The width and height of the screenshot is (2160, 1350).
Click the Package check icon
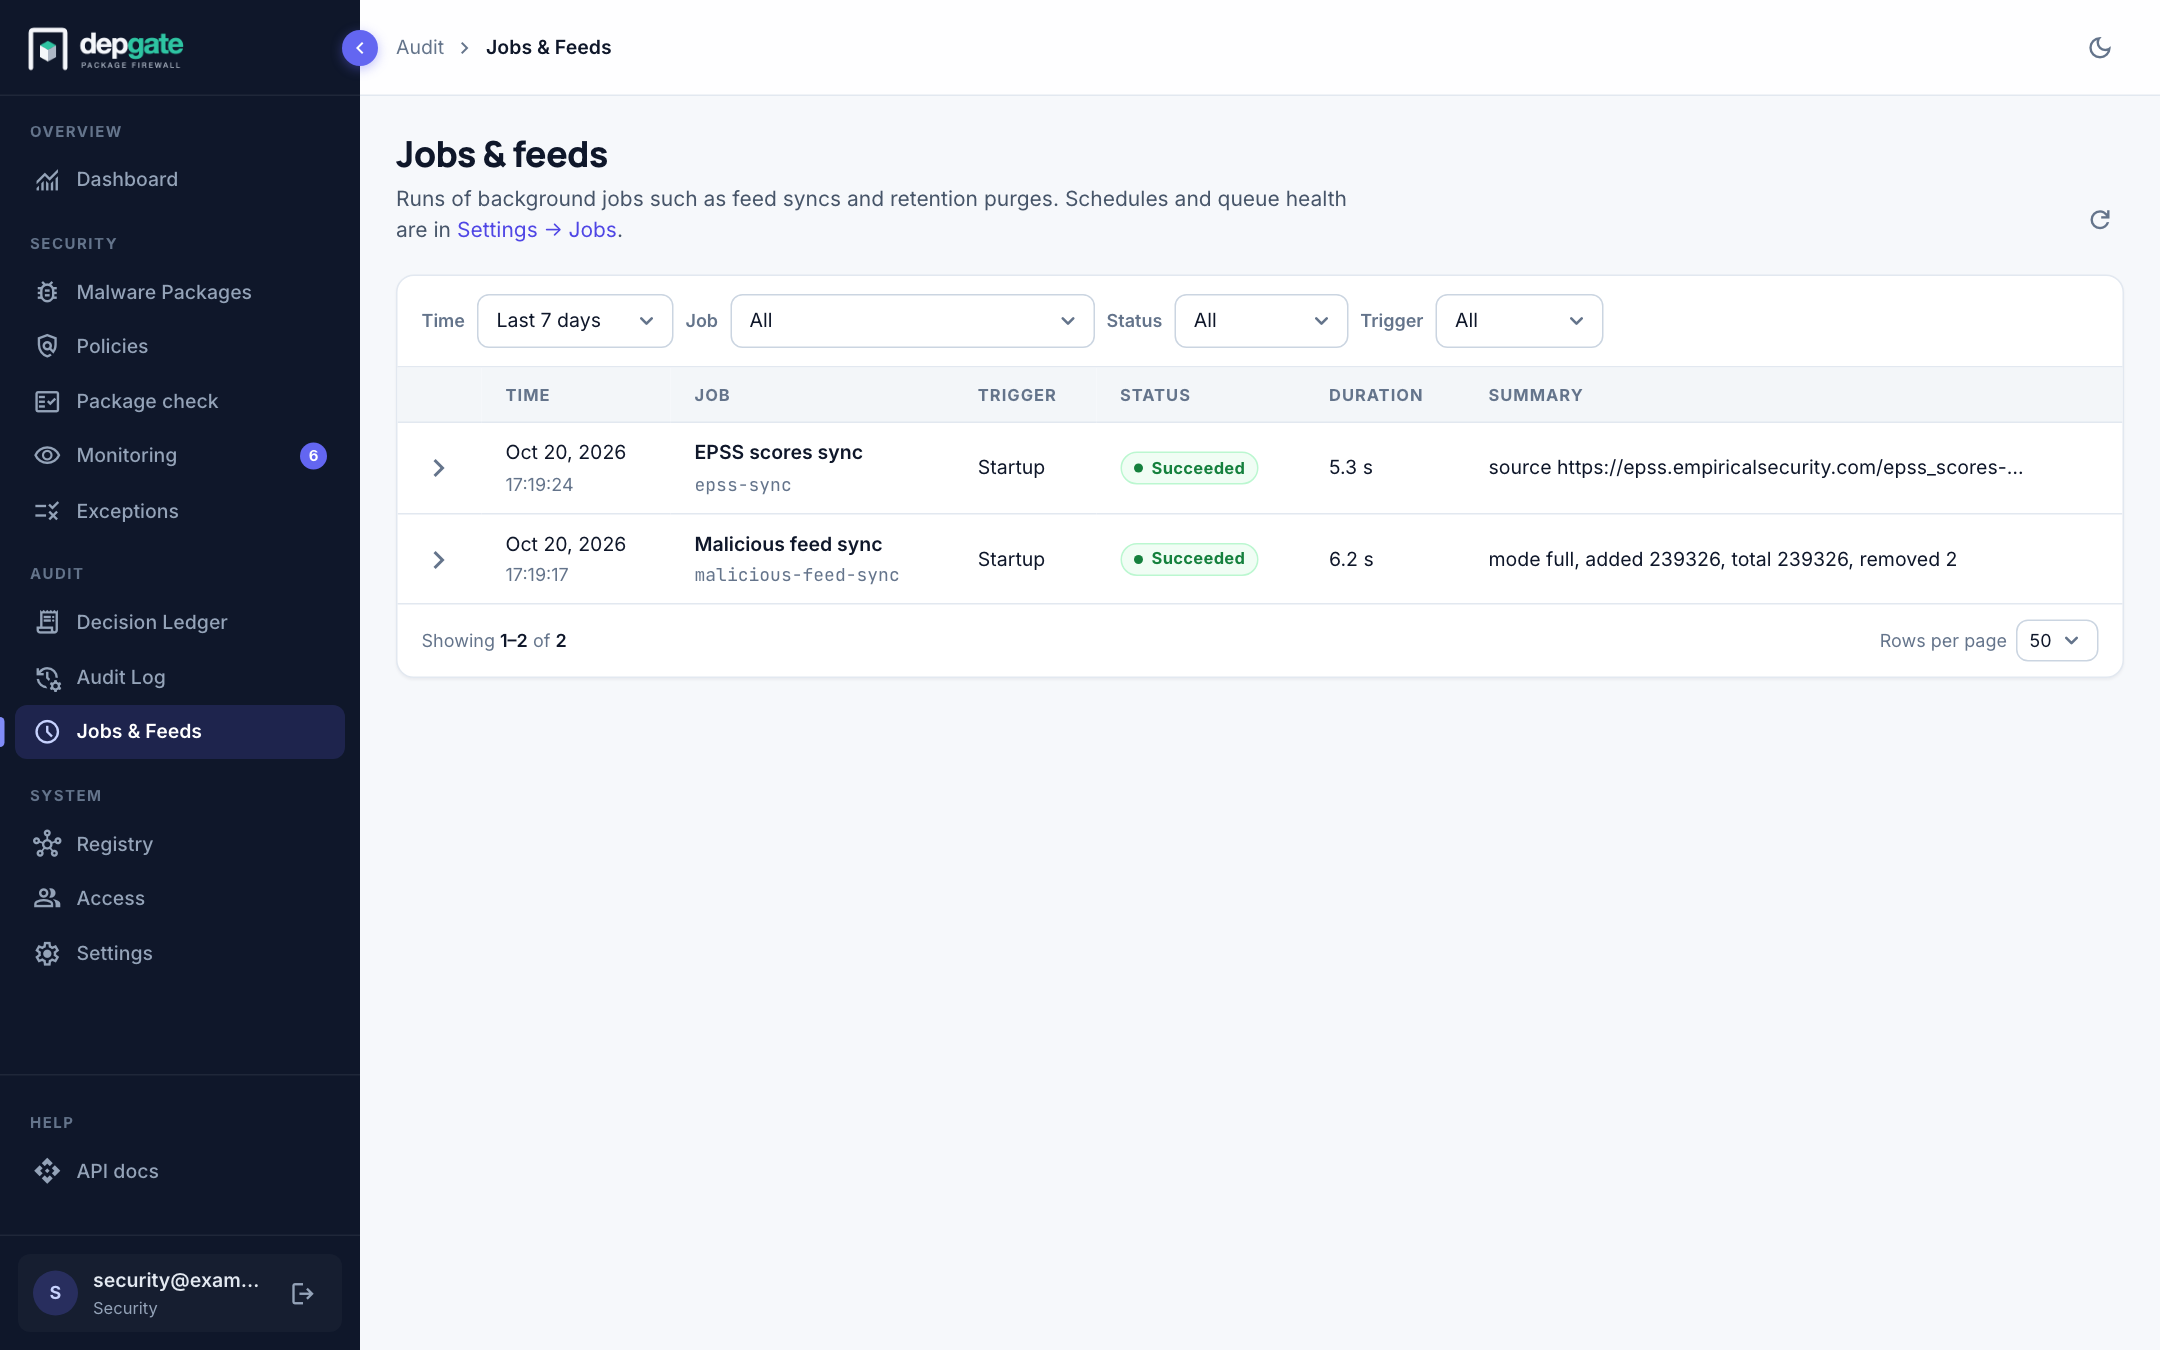[x=47, y=401]
